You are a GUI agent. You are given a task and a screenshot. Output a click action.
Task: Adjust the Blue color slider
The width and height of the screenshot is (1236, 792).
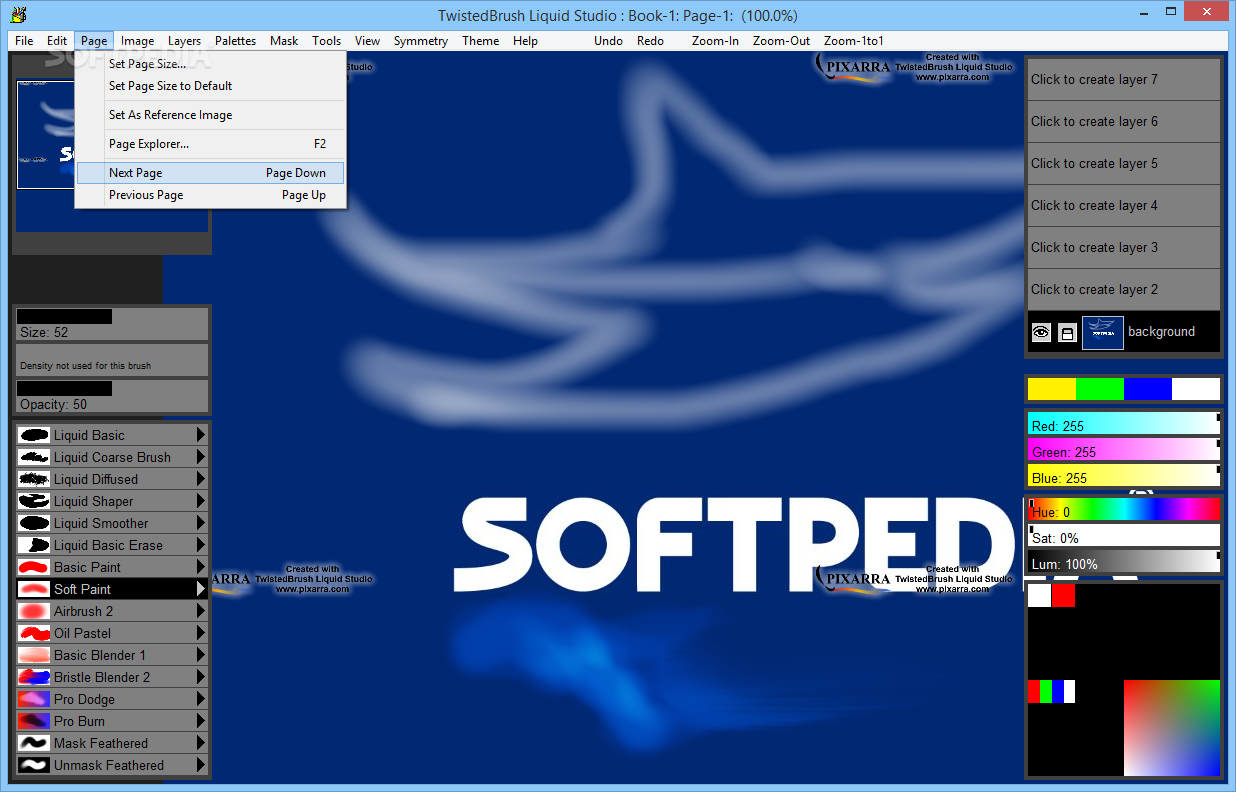click(1124, 476)
